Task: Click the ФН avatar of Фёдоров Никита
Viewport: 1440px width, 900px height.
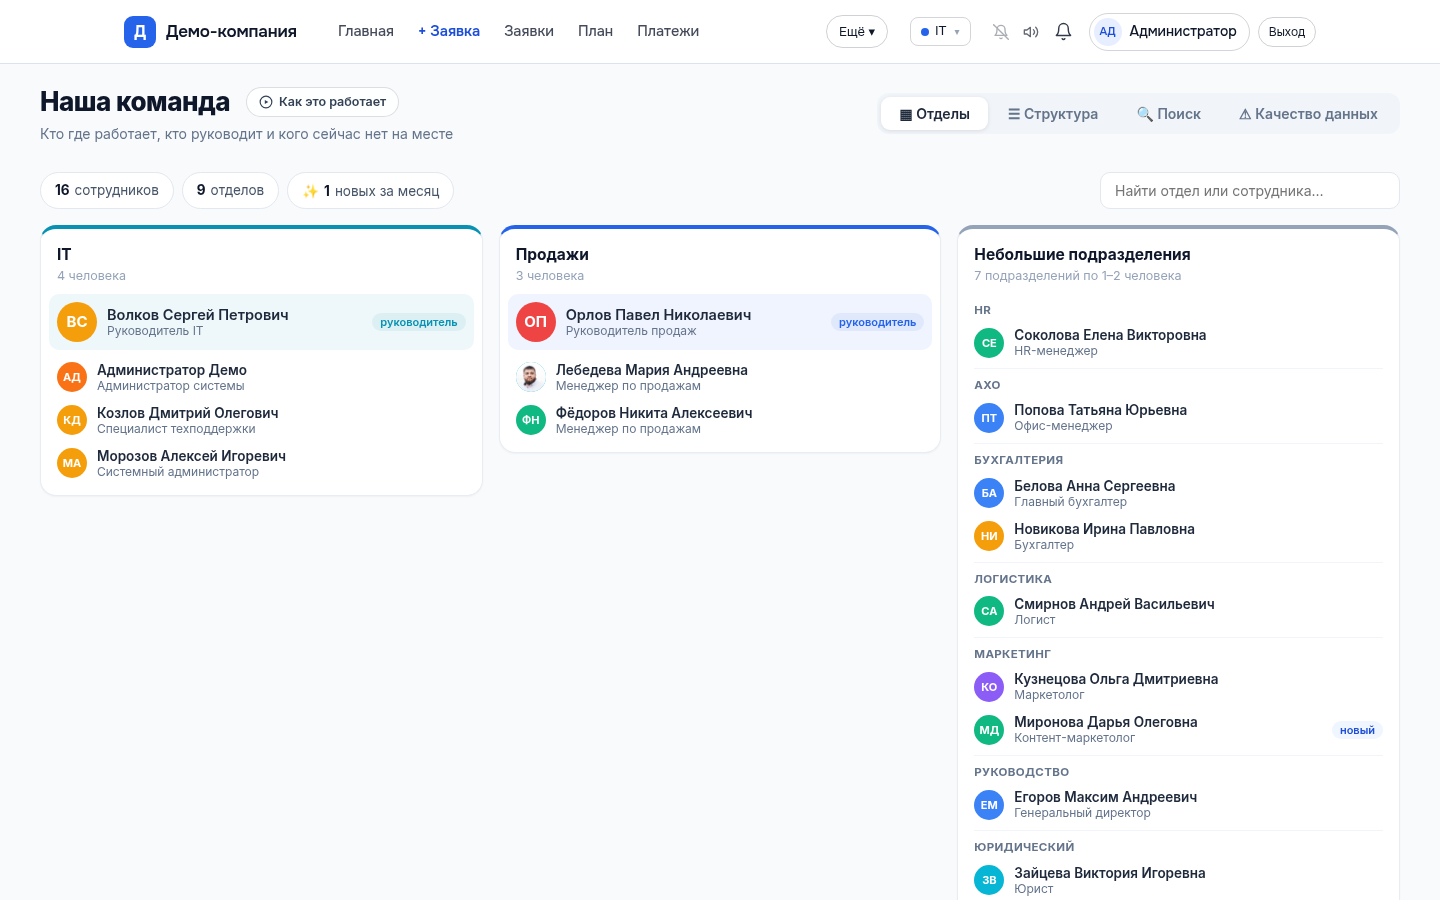Action: (x=531, y=420)
